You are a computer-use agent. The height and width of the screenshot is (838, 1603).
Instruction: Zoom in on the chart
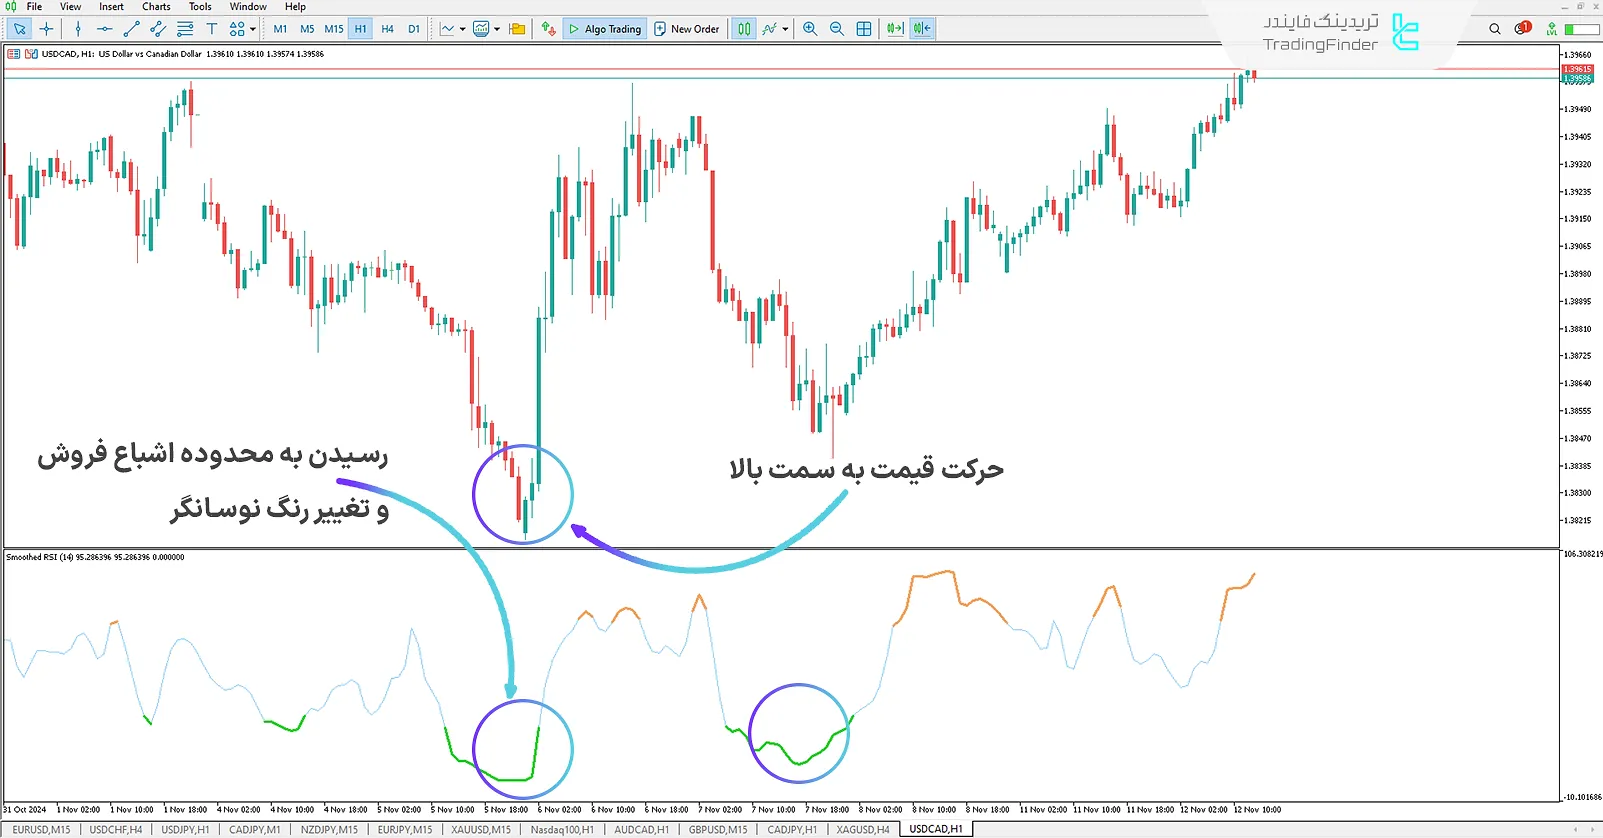(x=810, y=29)
